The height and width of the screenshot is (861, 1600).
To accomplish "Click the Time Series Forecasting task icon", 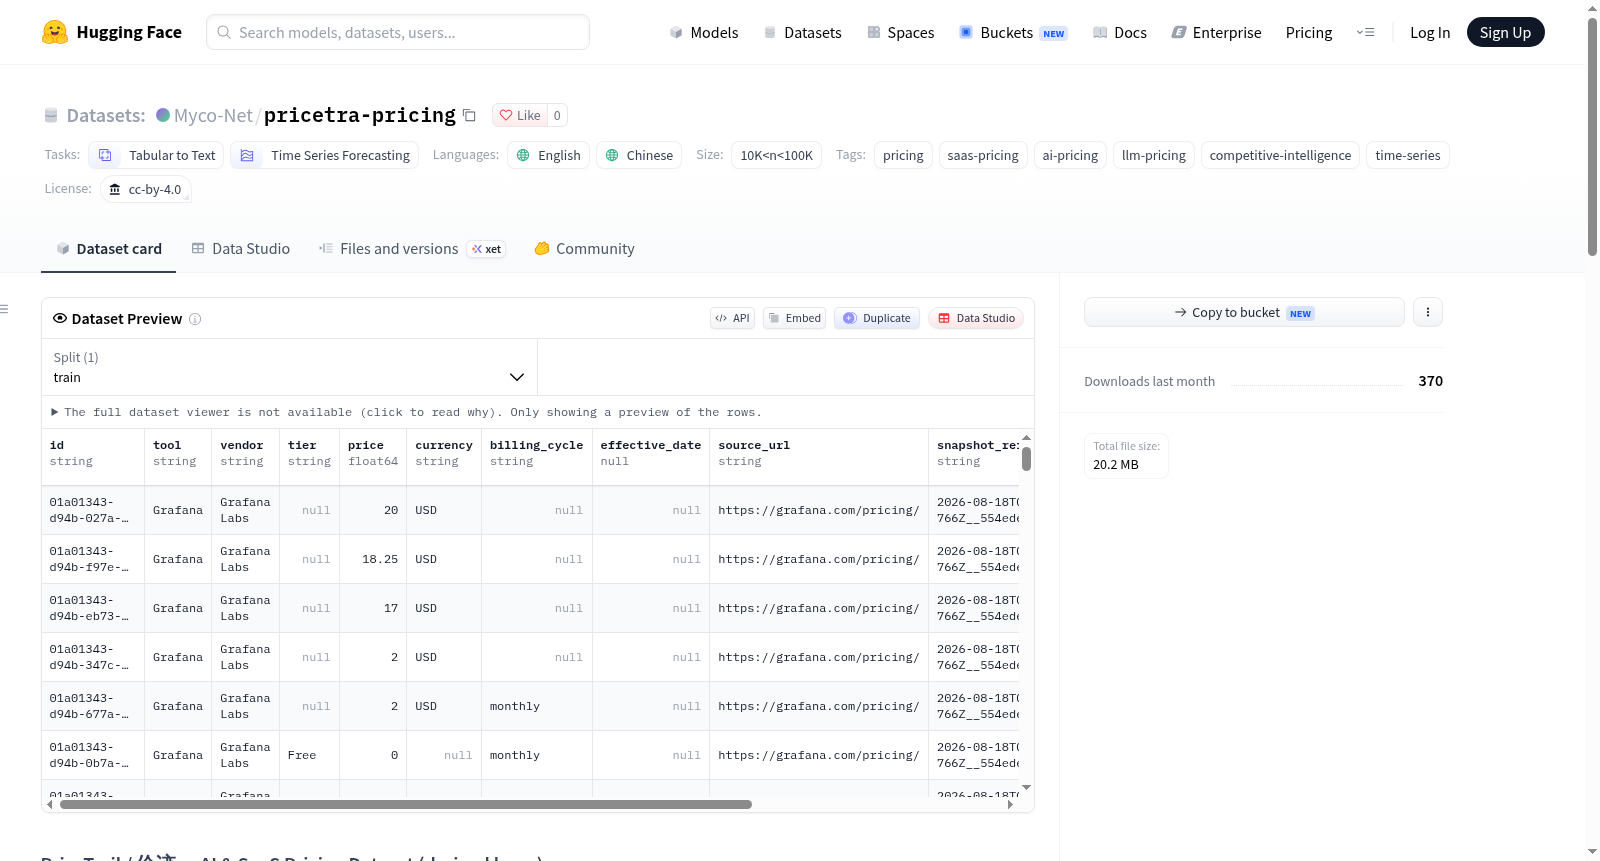I will [247, 155].
